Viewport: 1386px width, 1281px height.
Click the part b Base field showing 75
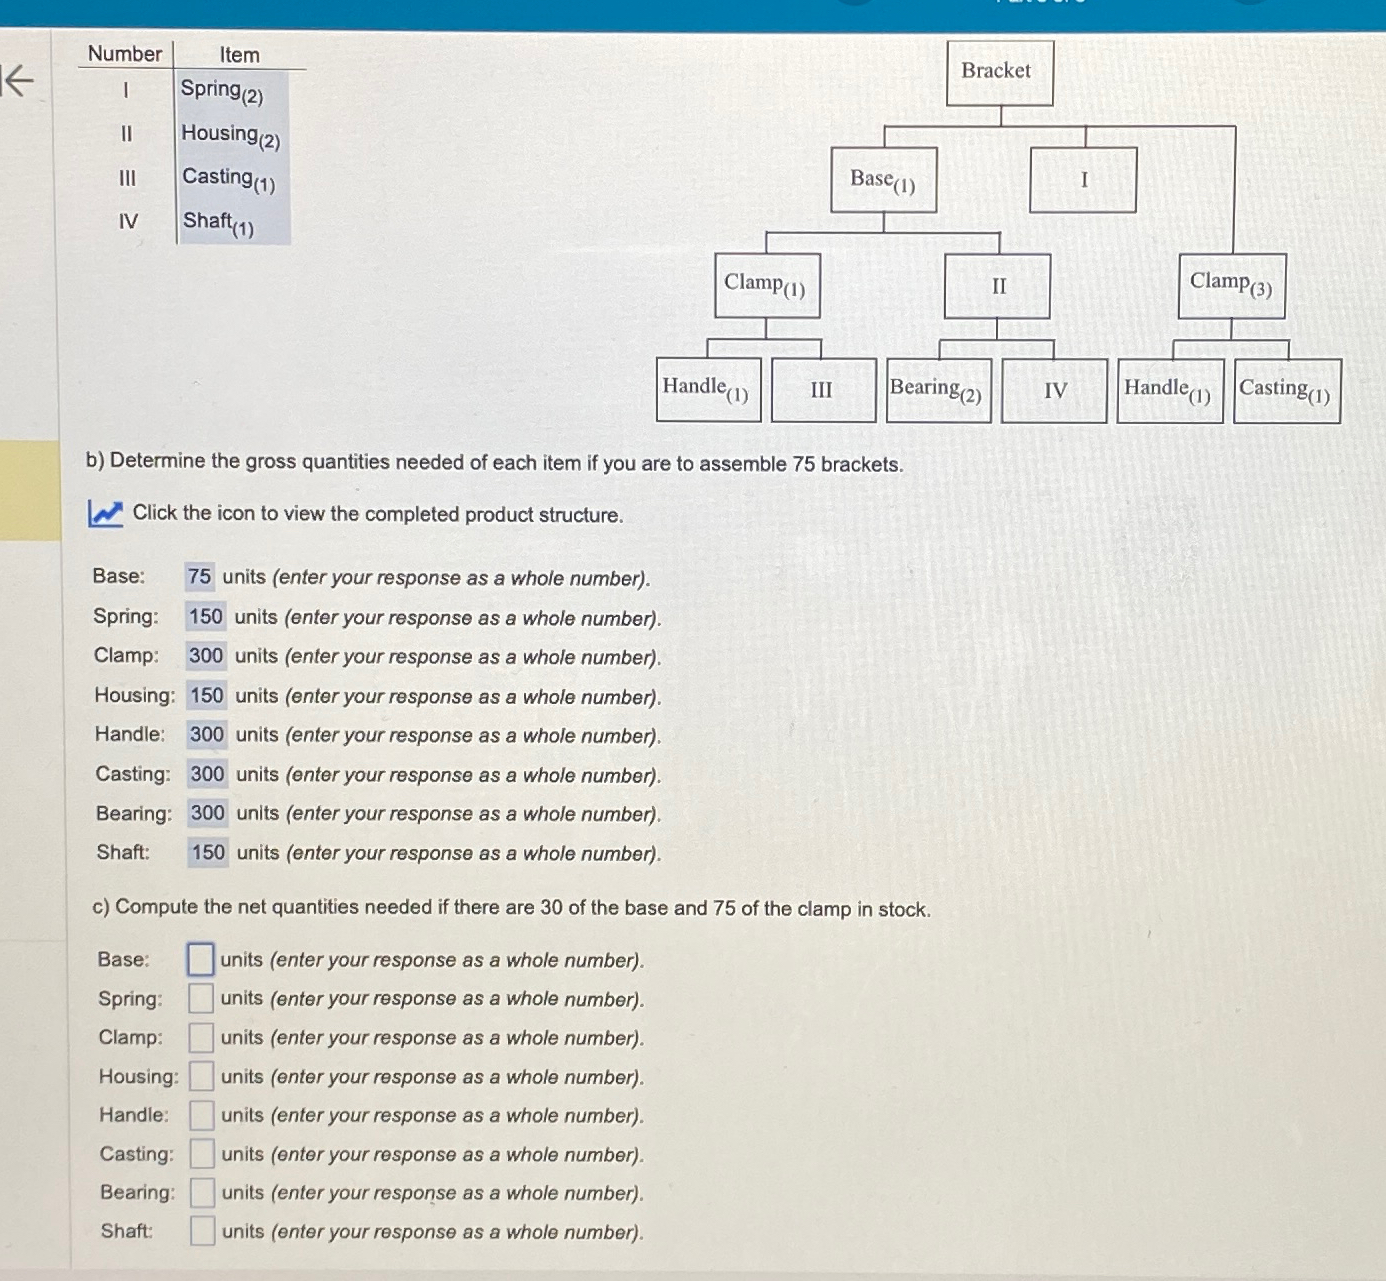[x=199, y=576]
